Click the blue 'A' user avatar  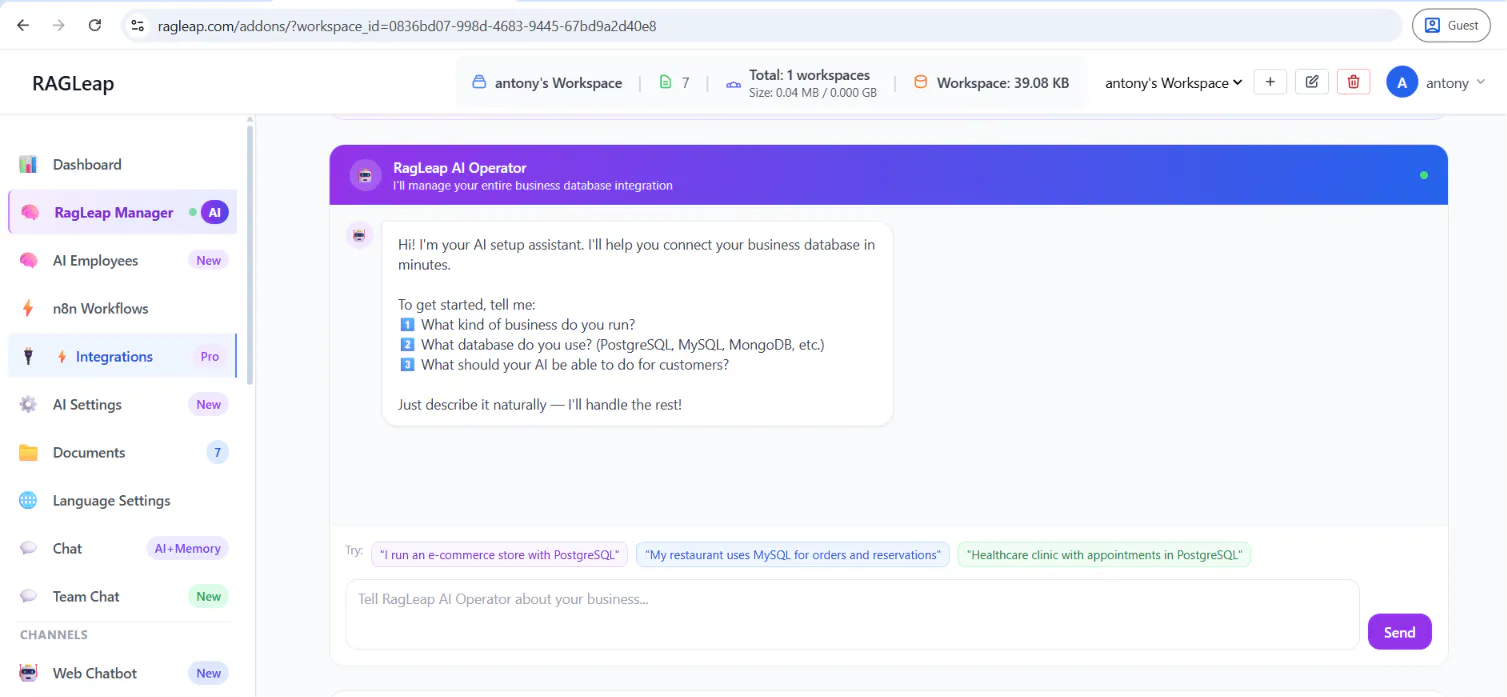(1402, 83)
